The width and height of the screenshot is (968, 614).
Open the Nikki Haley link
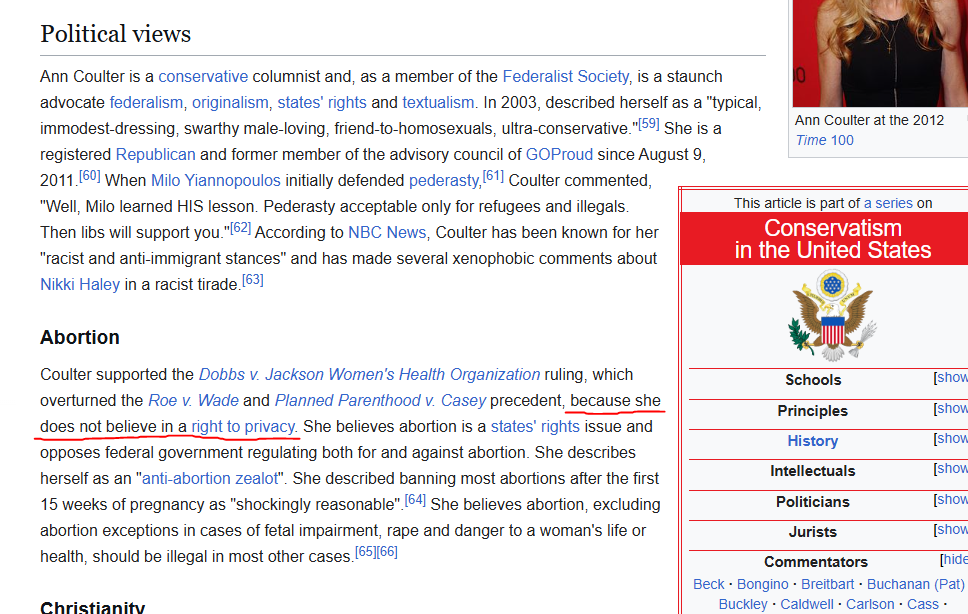click(x=80, y=284)
